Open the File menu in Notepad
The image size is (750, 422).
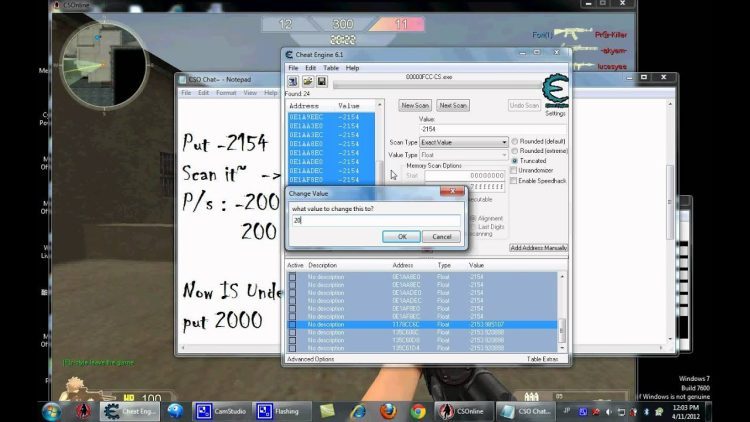(186, 93)
